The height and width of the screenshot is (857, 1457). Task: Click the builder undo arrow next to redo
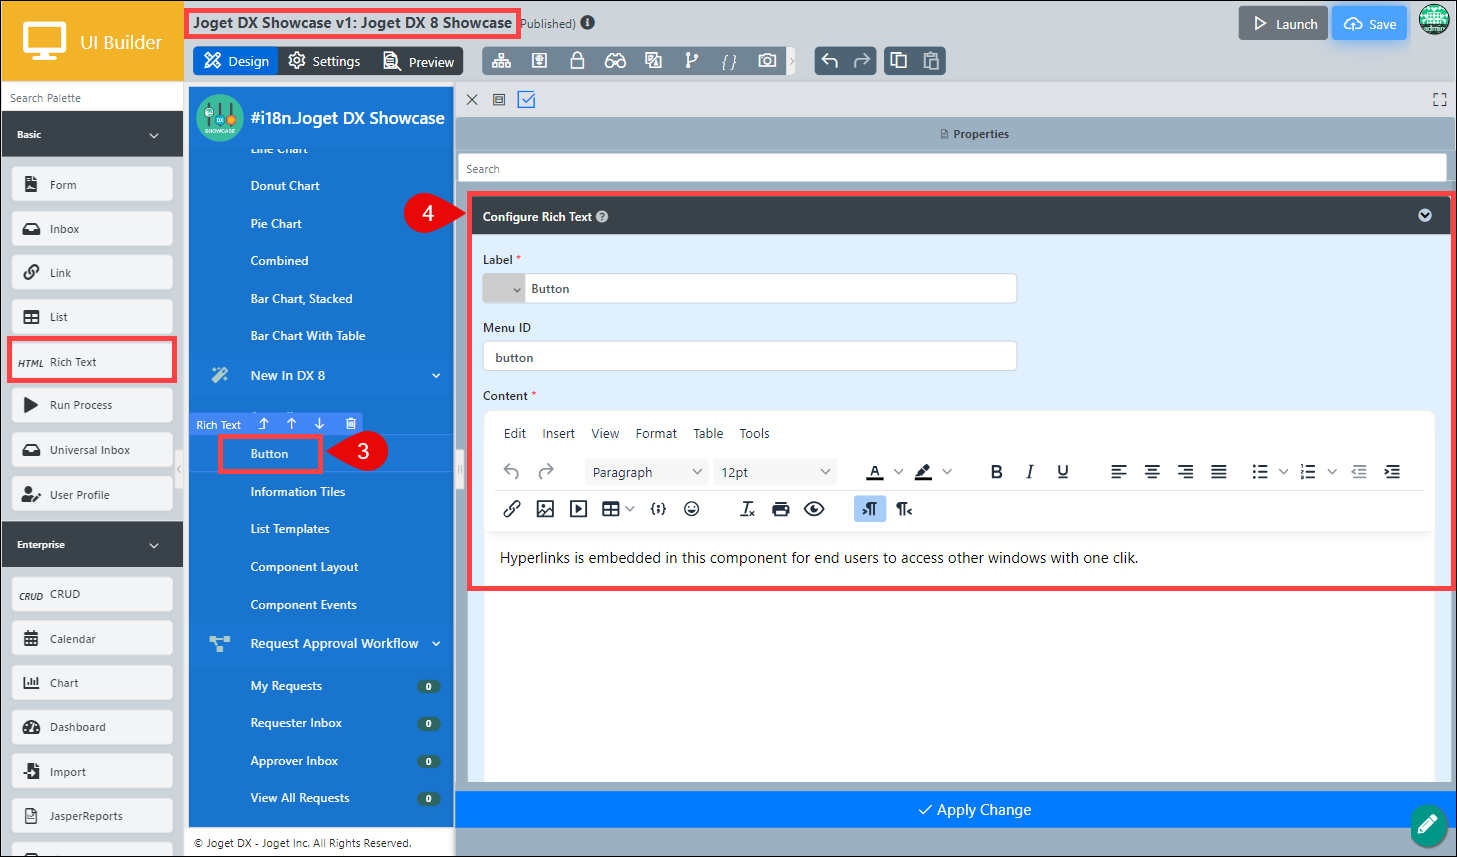point(829,61)
